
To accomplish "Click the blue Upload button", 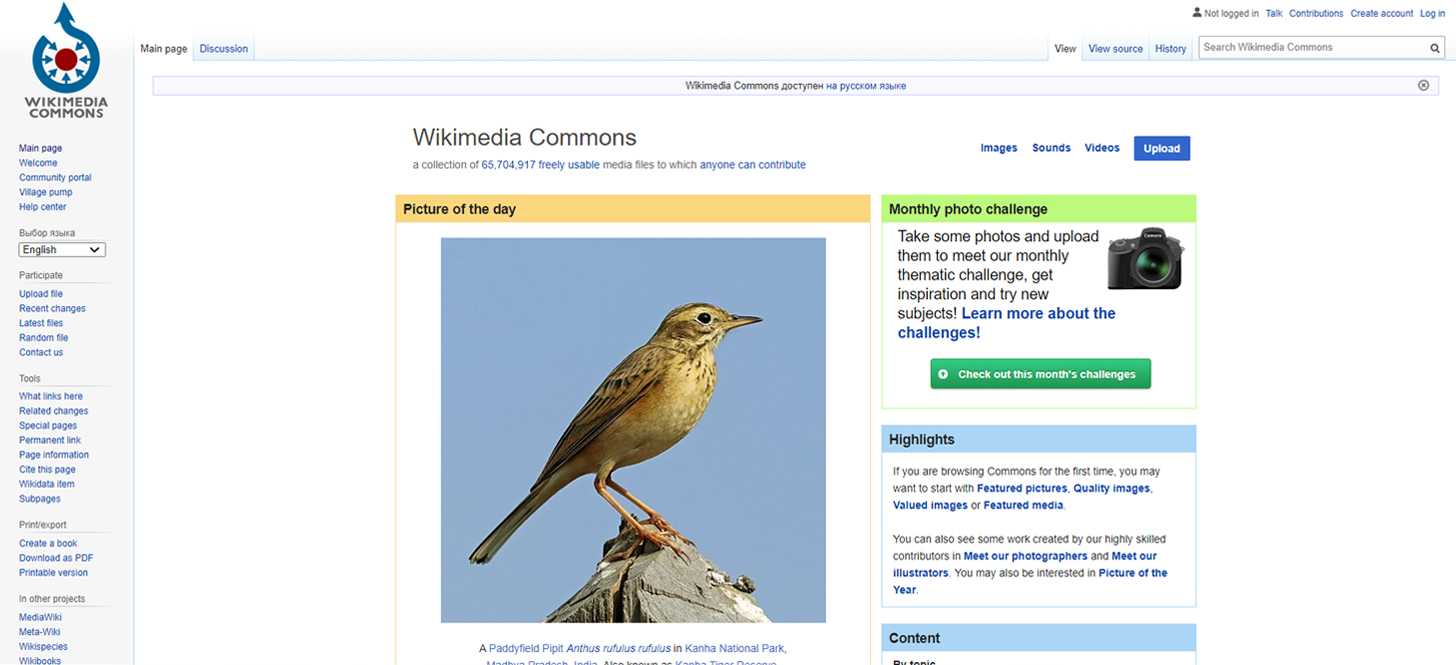I will coord(1162,148).
